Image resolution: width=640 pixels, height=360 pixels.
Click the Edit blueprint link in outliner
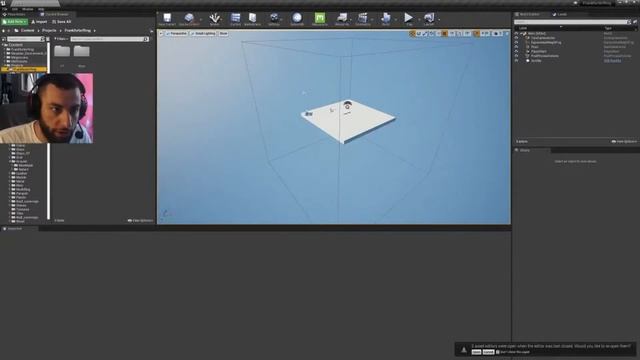pyautogui.click(x=612, y=60)
